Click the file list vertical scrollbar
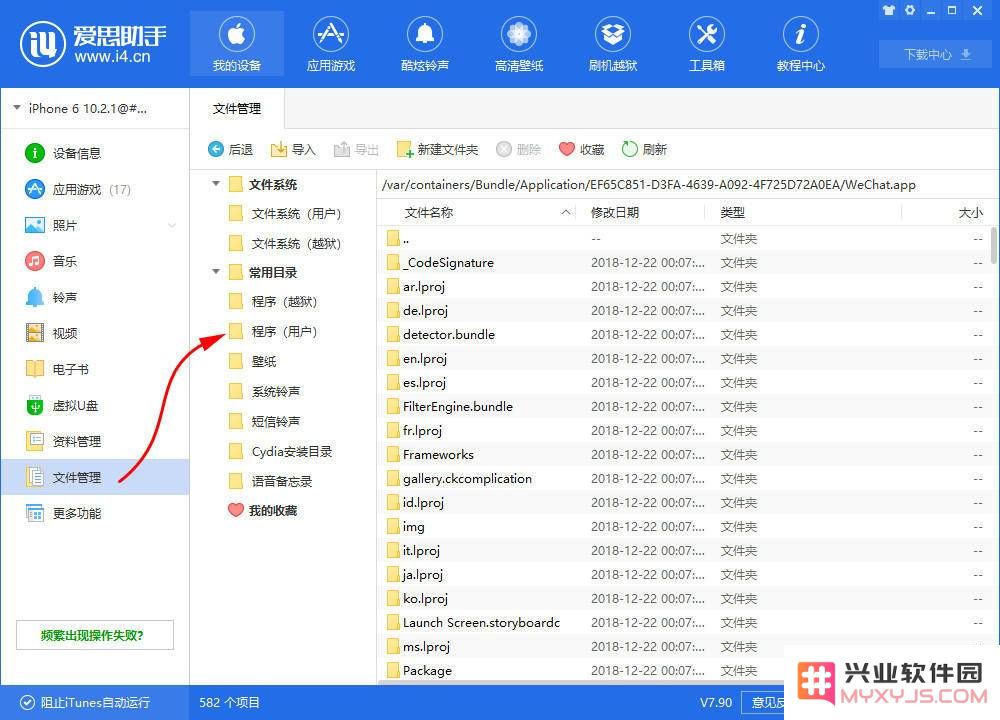 (994, 246)
